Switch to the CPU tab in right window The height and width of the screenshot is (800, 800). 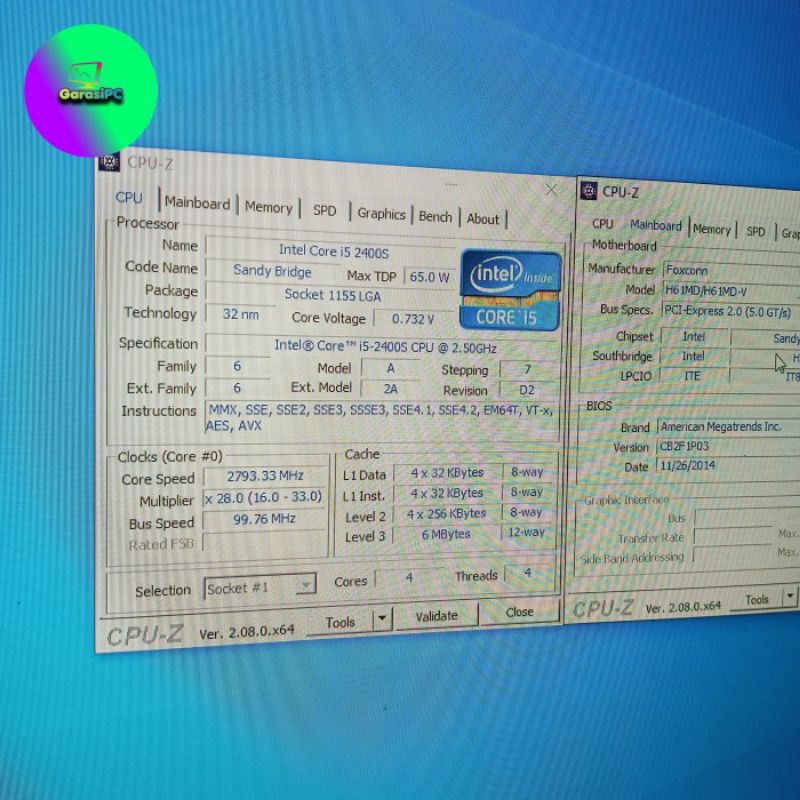(603, 224)
